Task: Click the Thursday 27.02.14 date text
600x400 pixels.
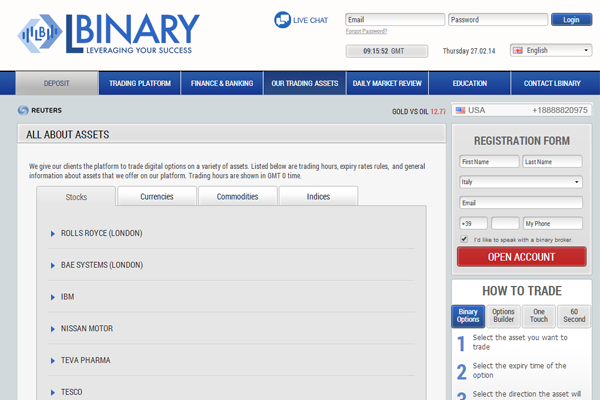Action: click(469, 51)
